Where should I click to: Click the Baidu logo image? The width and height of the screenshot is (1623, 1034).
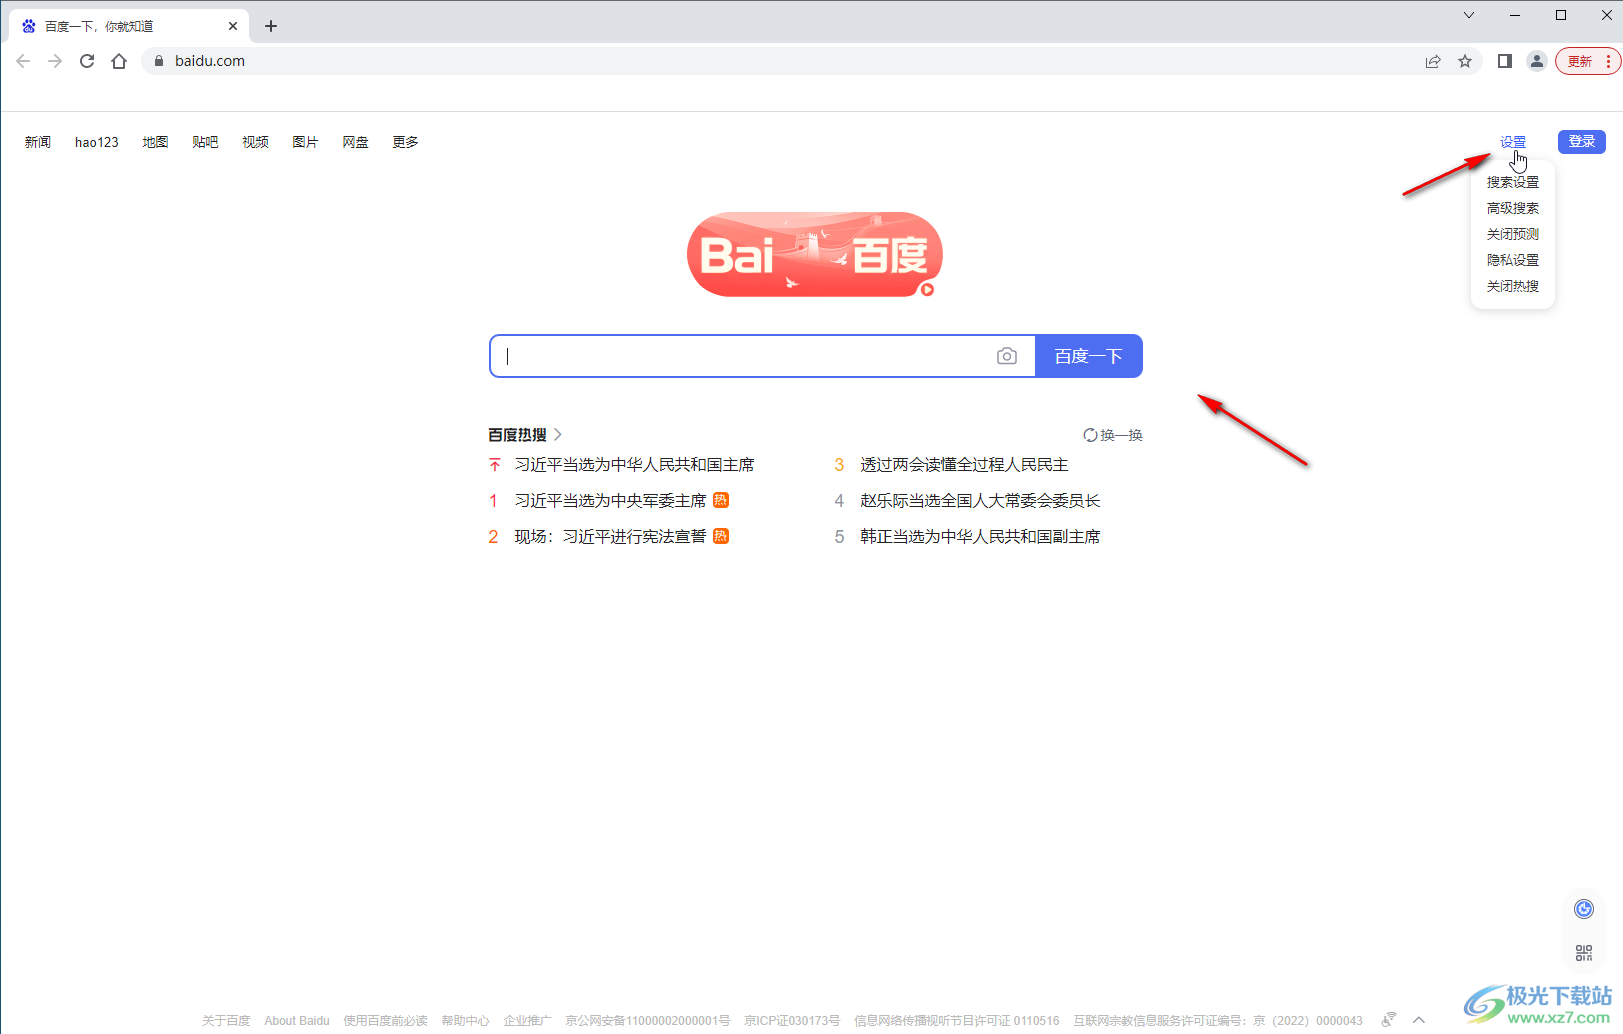coord(815,254)
